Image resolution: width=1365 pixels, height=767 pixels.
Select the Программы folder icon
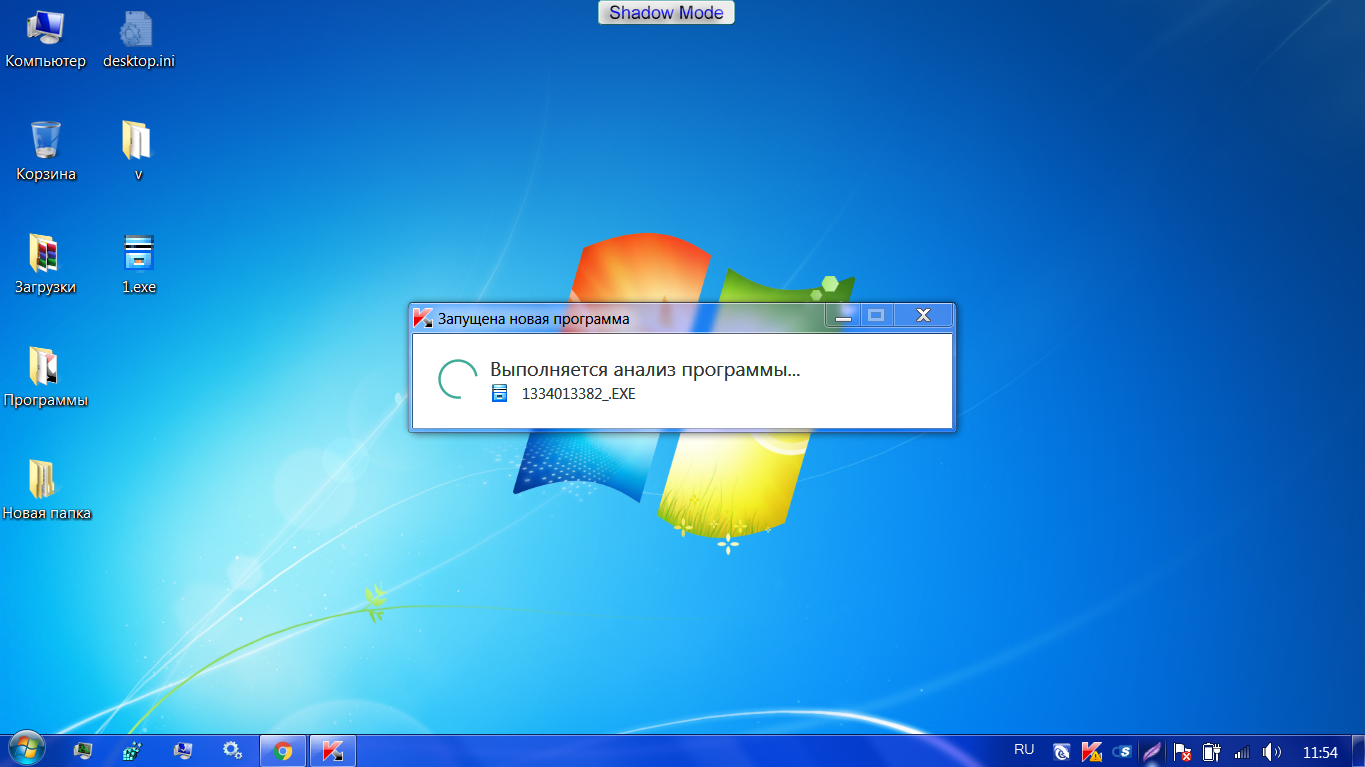click(46, 378)
